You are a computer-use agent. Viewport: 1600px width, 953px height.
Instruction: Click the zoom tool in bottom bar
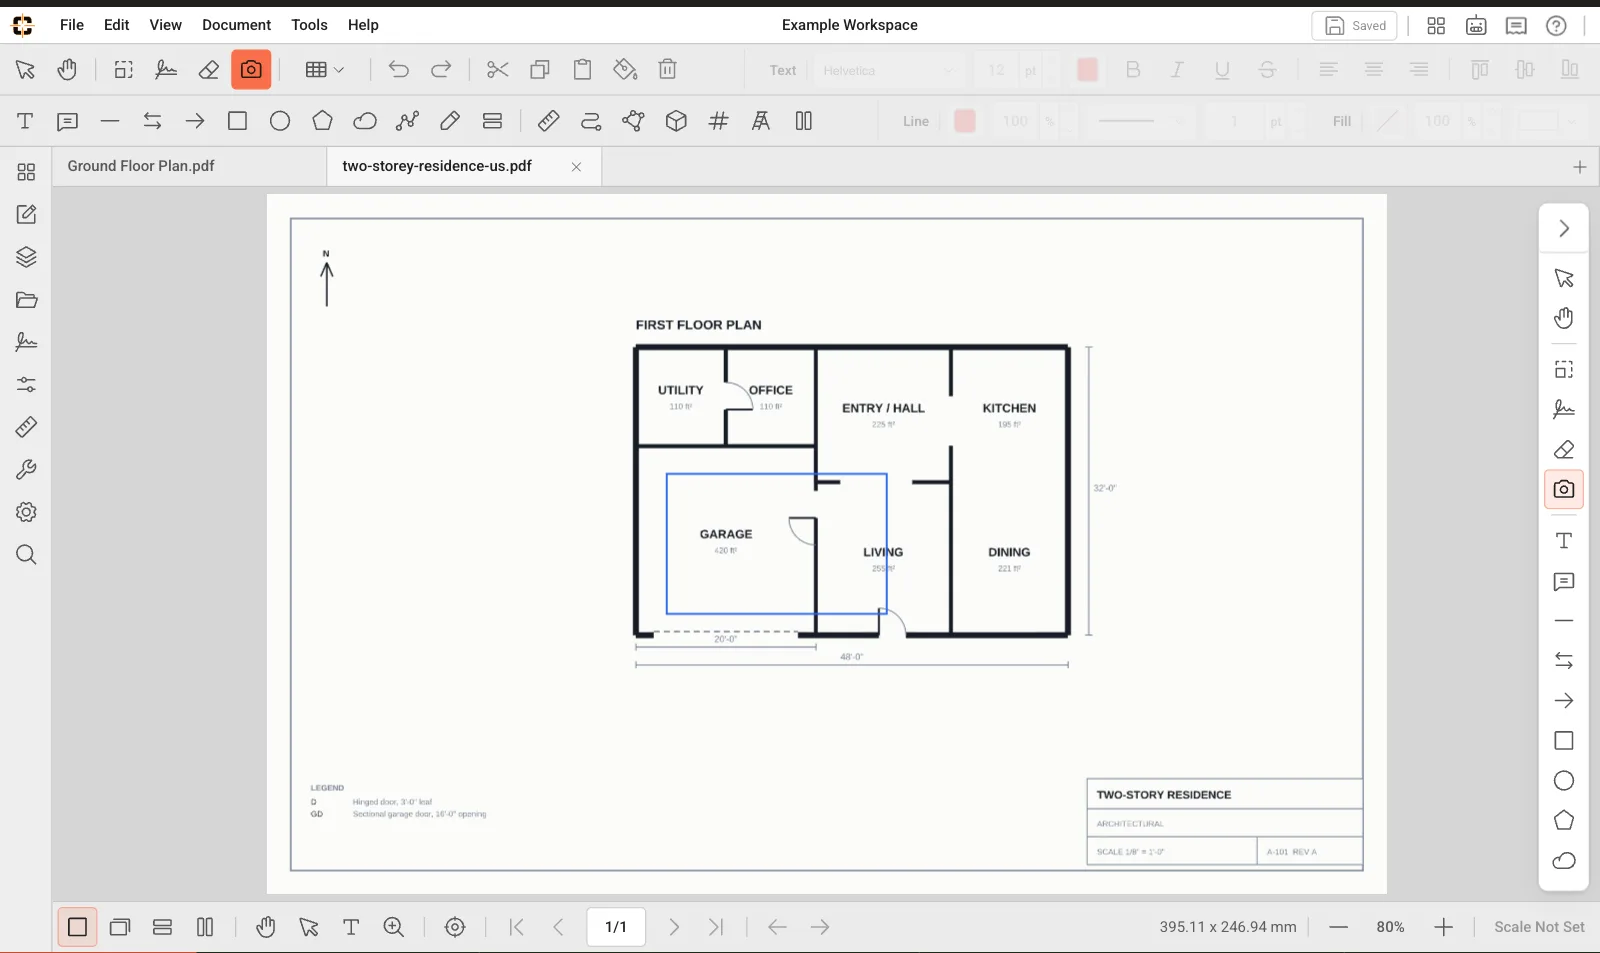[394, 927]
